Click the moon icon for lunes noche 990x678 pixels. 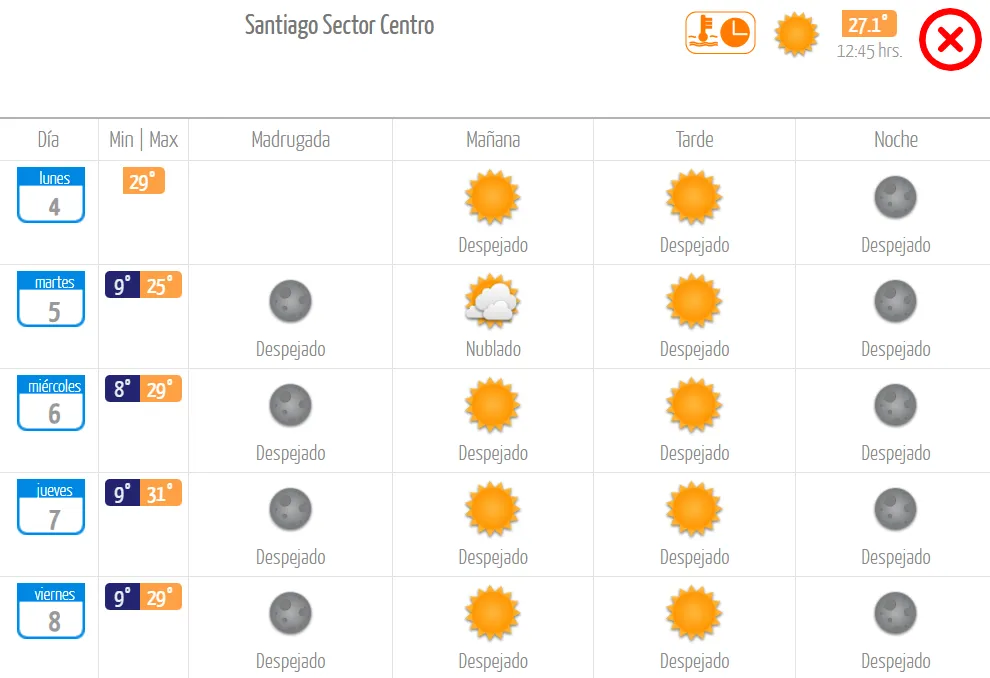895,197
